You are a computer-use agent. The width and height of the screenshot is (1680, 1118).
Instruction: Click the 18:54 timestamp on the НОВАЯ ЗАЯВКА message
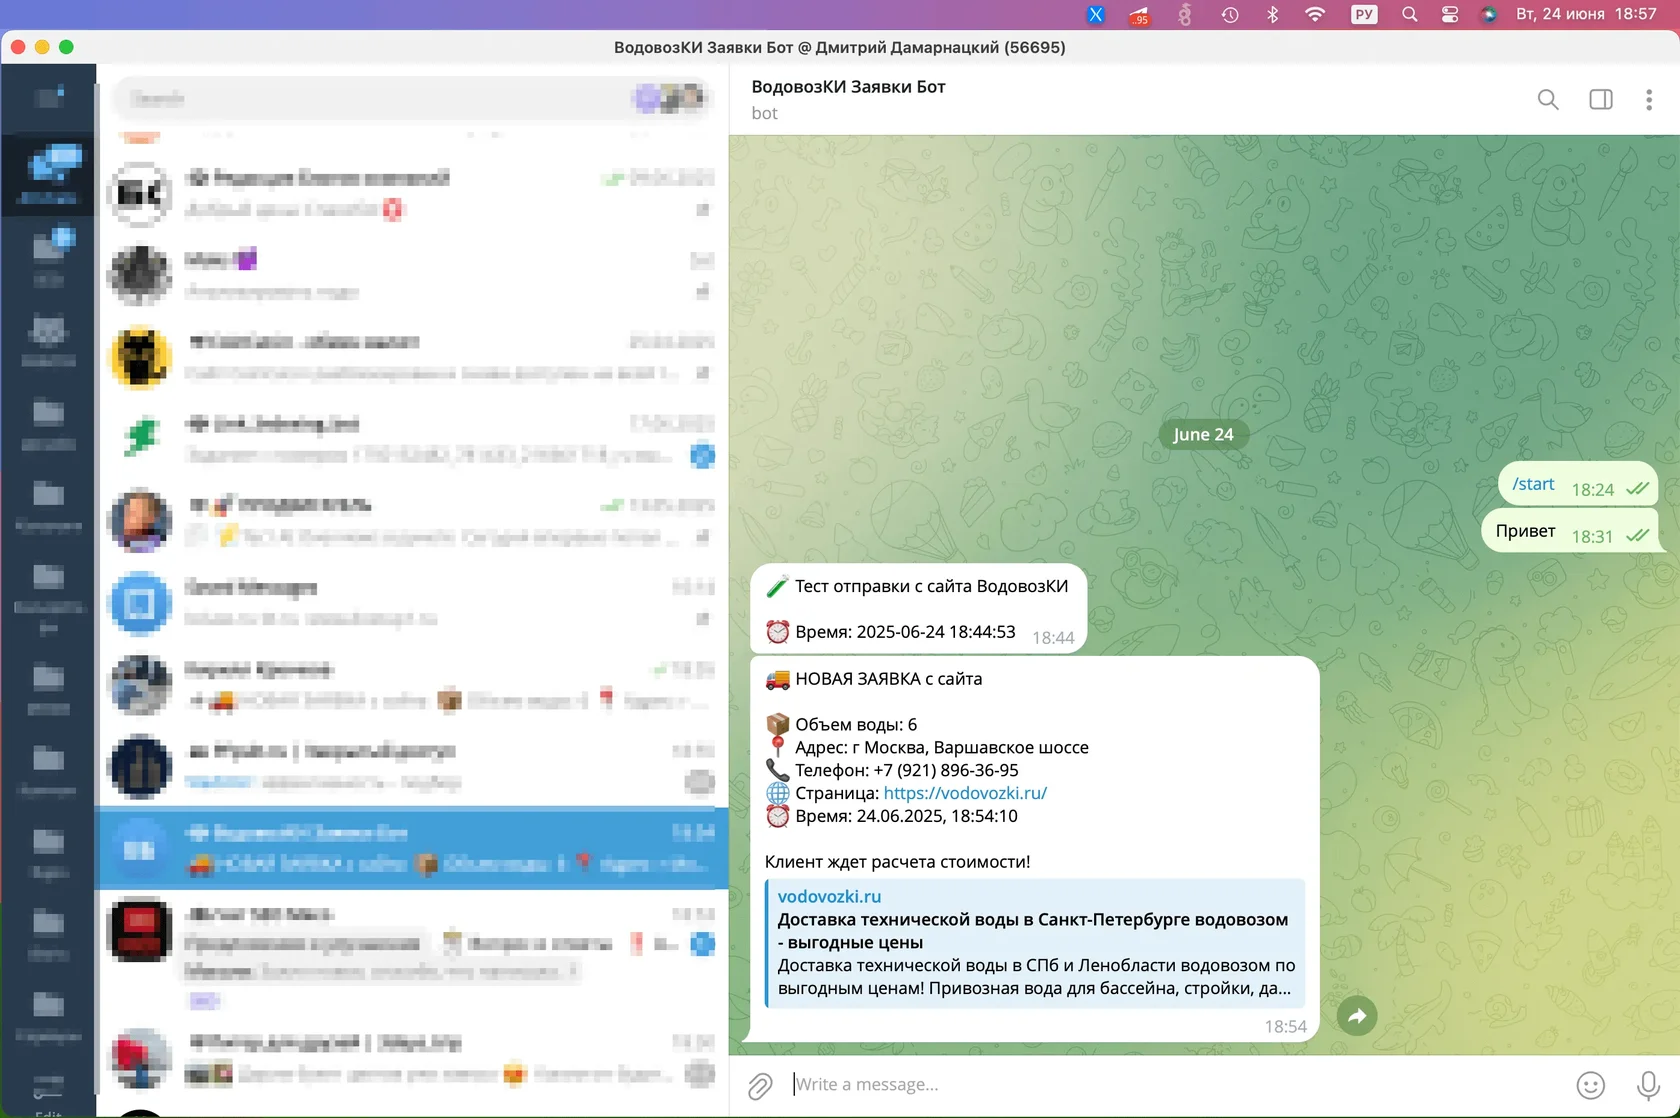(1286, 1027)
